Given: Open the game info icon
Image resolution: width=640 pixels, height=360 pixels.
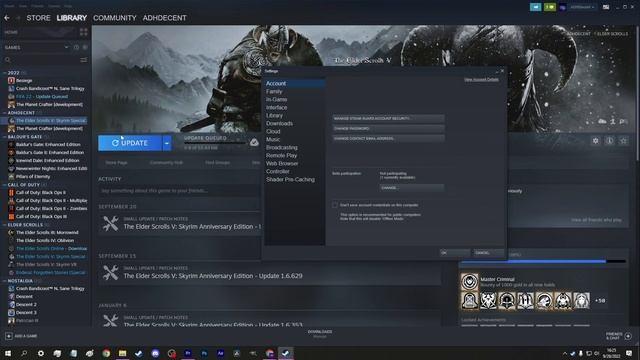Looking at the screenshot, I should coord(609,141).
